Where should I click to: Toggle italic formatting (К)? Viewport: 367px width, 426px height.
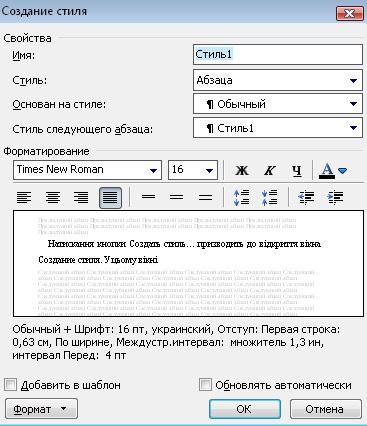click(x=269, y=170)
